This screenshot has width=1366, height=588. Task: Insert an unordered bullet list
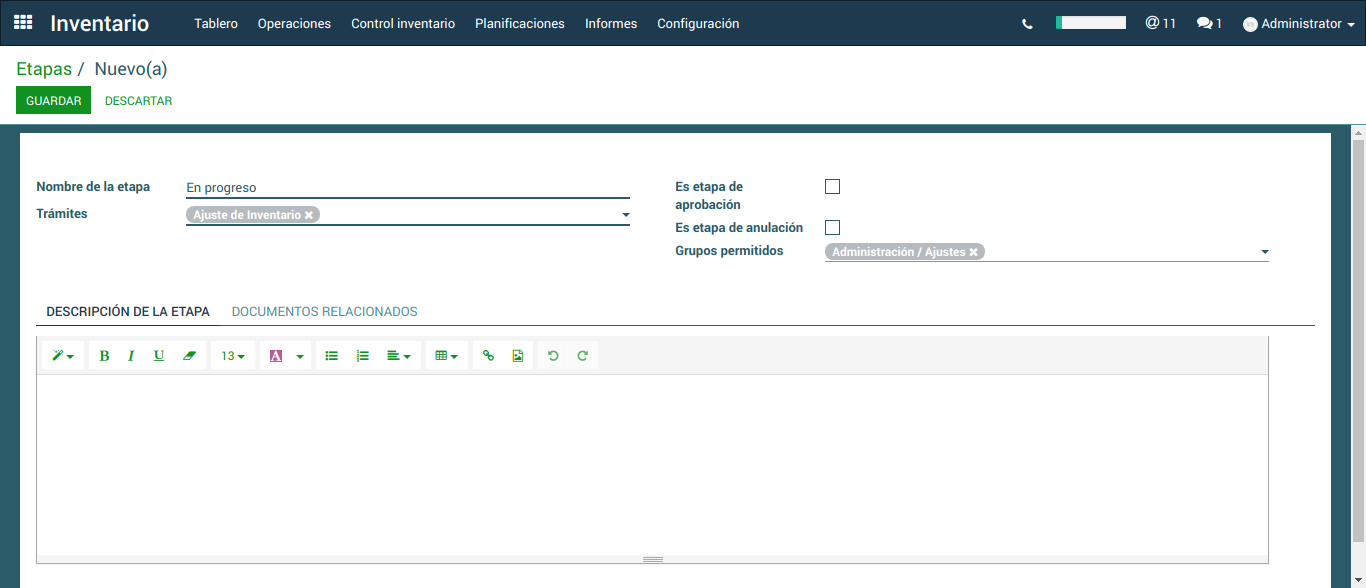[332, 356]
